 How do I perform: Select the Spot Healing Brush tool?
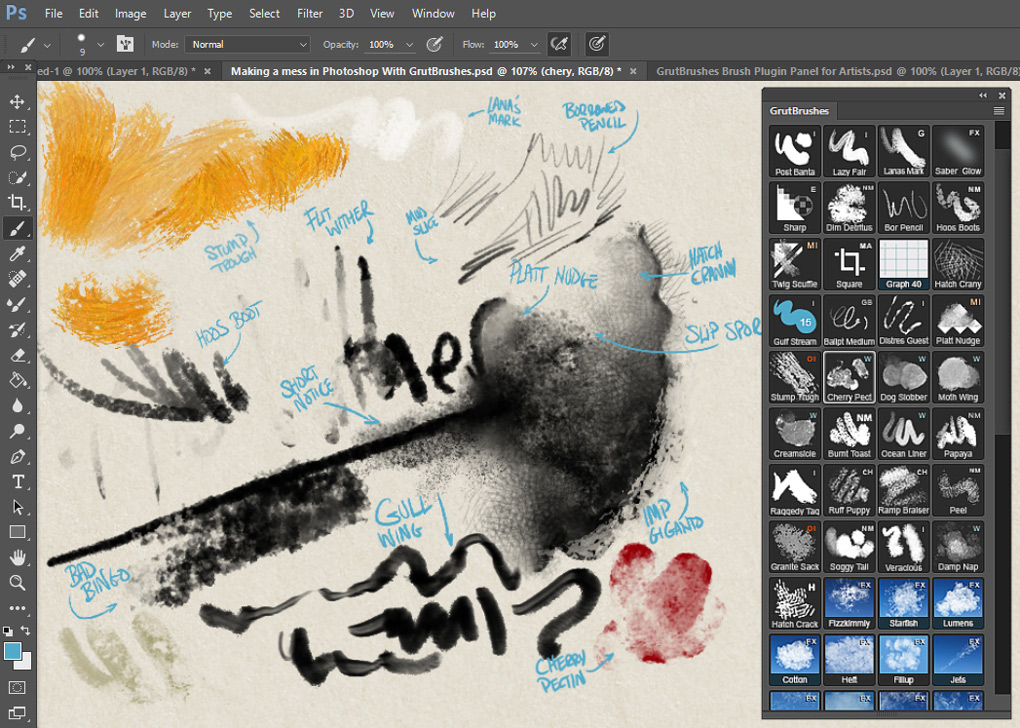(18, 279)
